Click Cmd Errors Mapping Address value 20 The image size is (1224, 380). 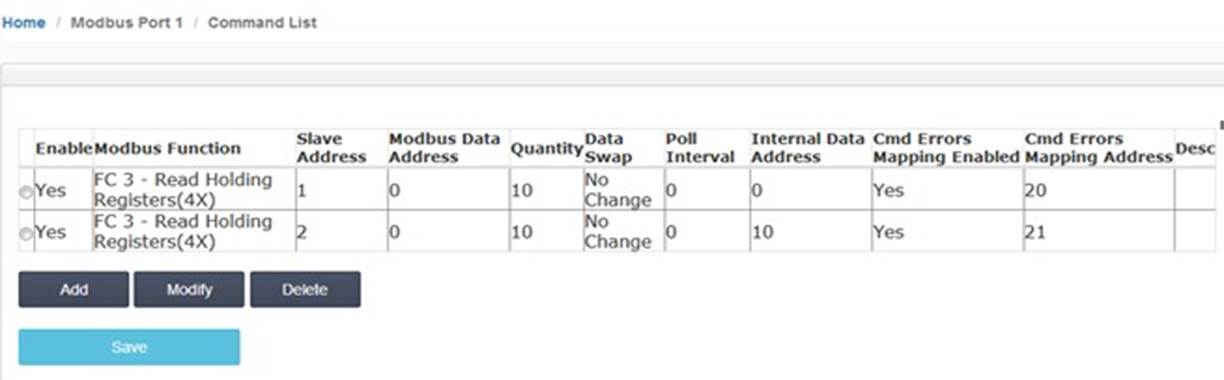click(x=1035, y=190)
